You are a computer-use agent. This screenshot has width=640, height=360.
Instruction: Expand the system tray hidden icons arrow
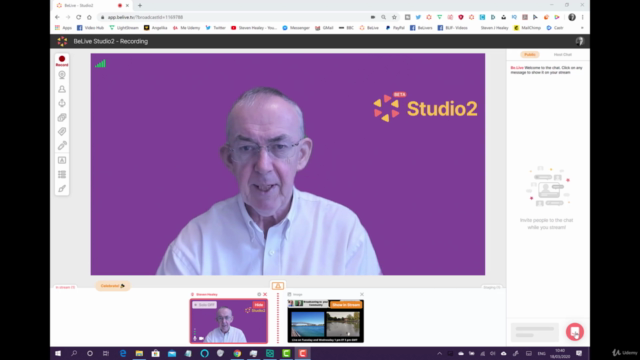point(439,353)
